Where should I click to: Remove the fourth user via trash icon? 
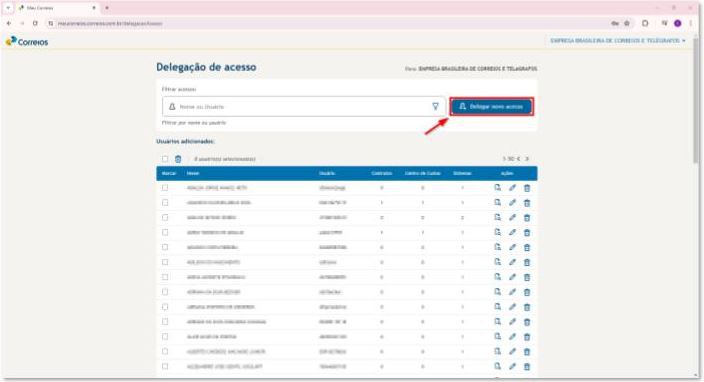pyautogui.click(x=527, y=233)
